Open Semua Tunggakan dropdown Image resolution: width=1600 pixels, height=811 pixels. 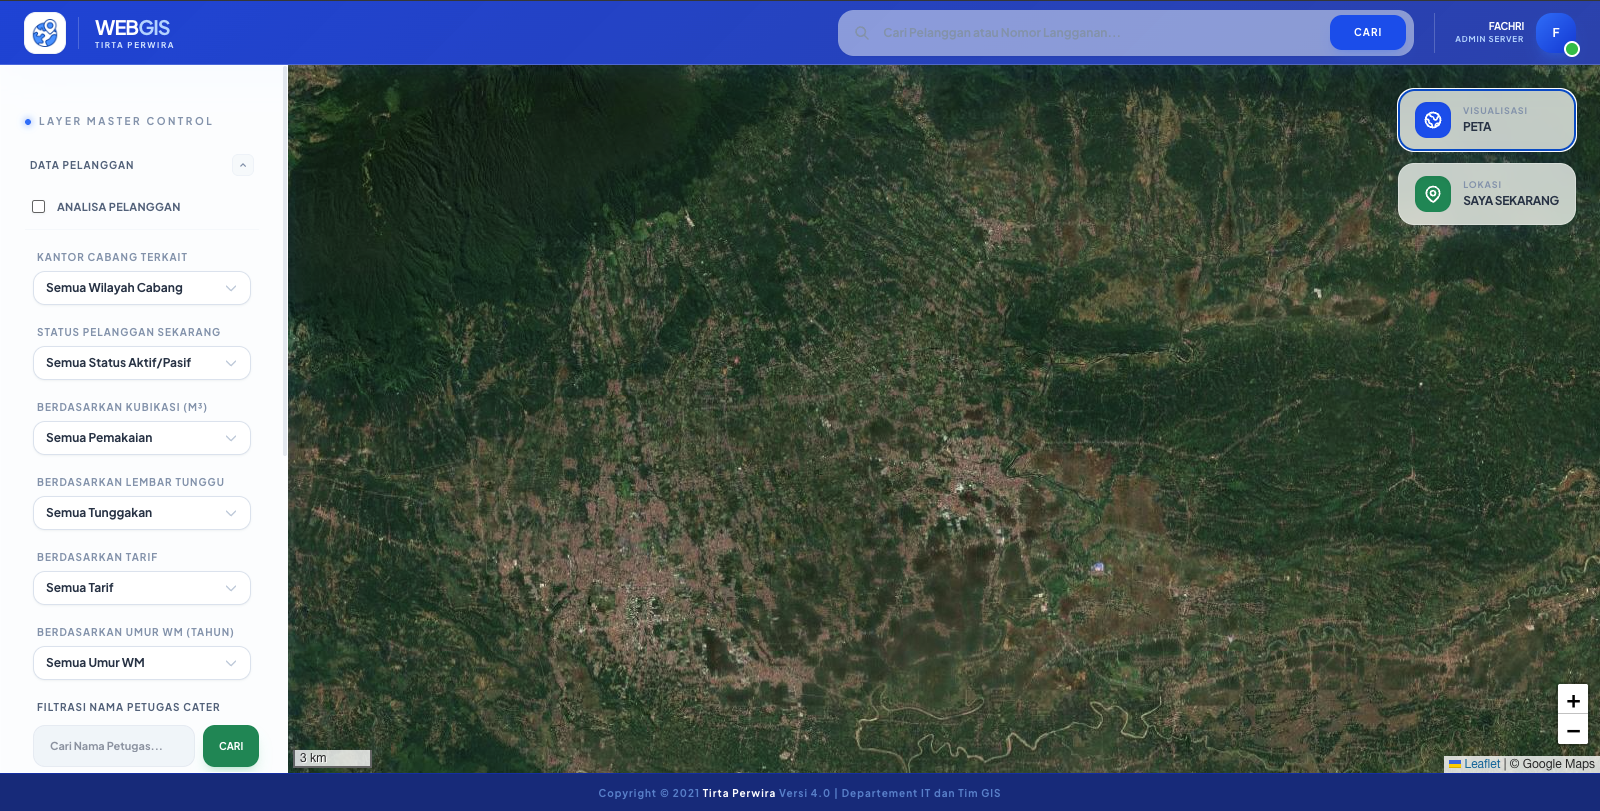(142, 513)
